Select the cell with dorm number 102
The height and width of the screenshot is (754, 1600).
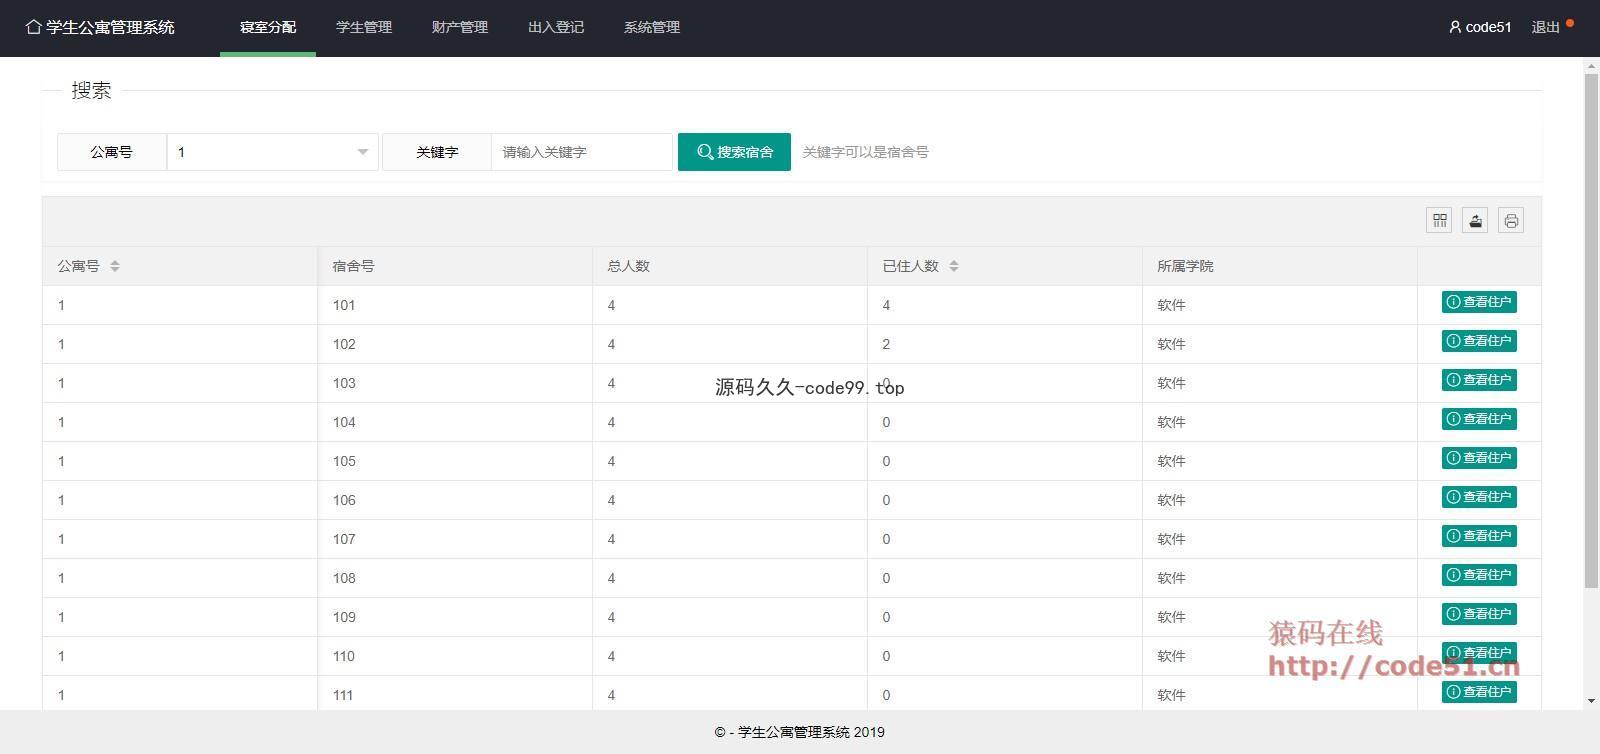tap(455, 344)
